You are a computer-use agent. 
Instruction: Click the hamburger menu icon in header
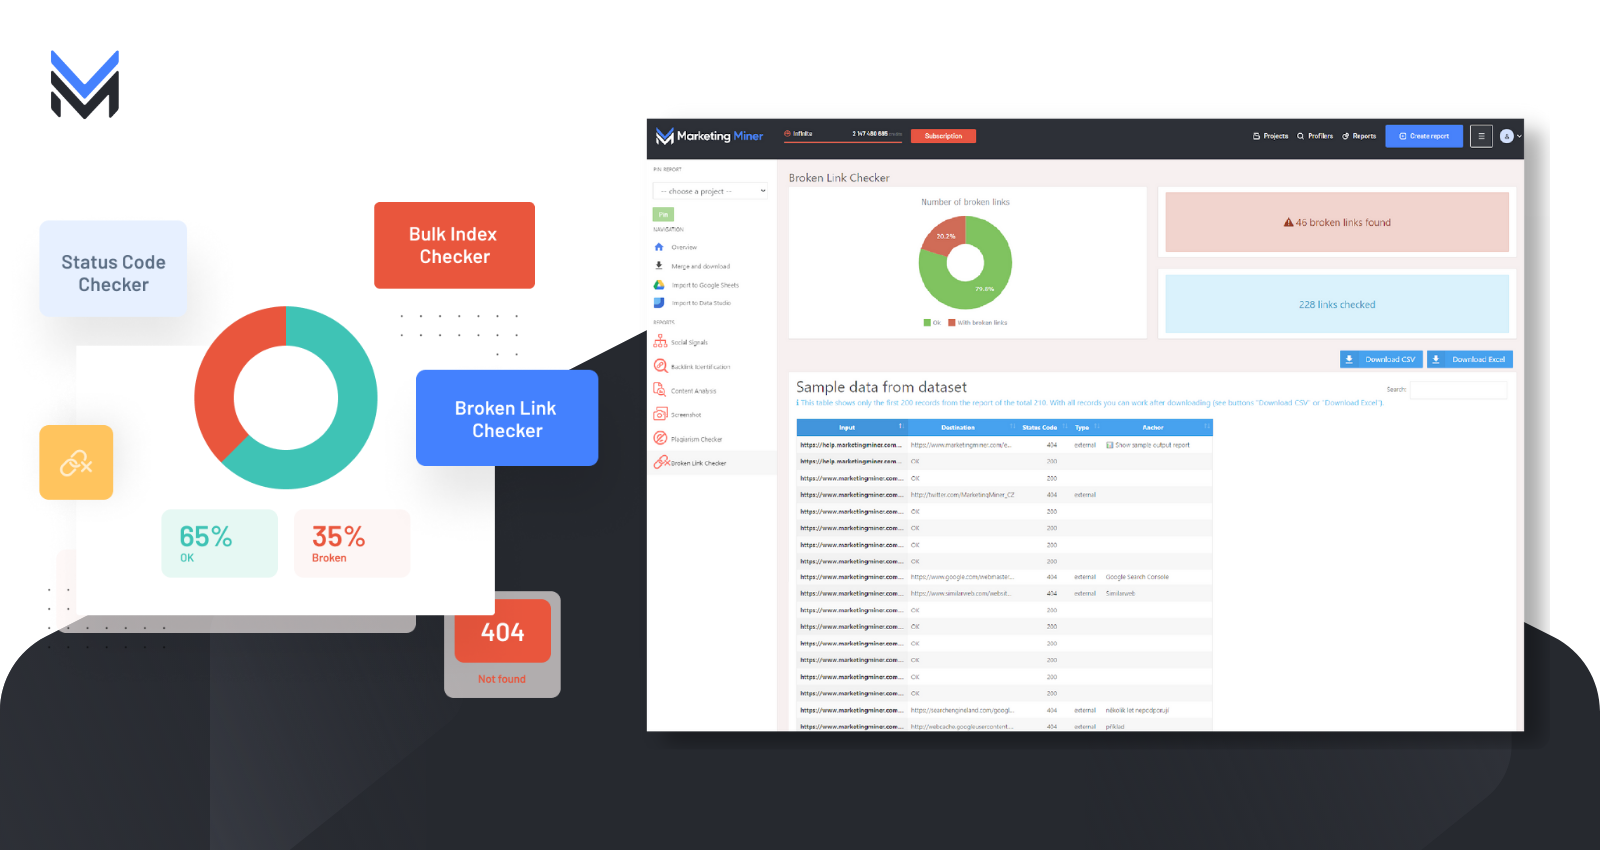1481,136
